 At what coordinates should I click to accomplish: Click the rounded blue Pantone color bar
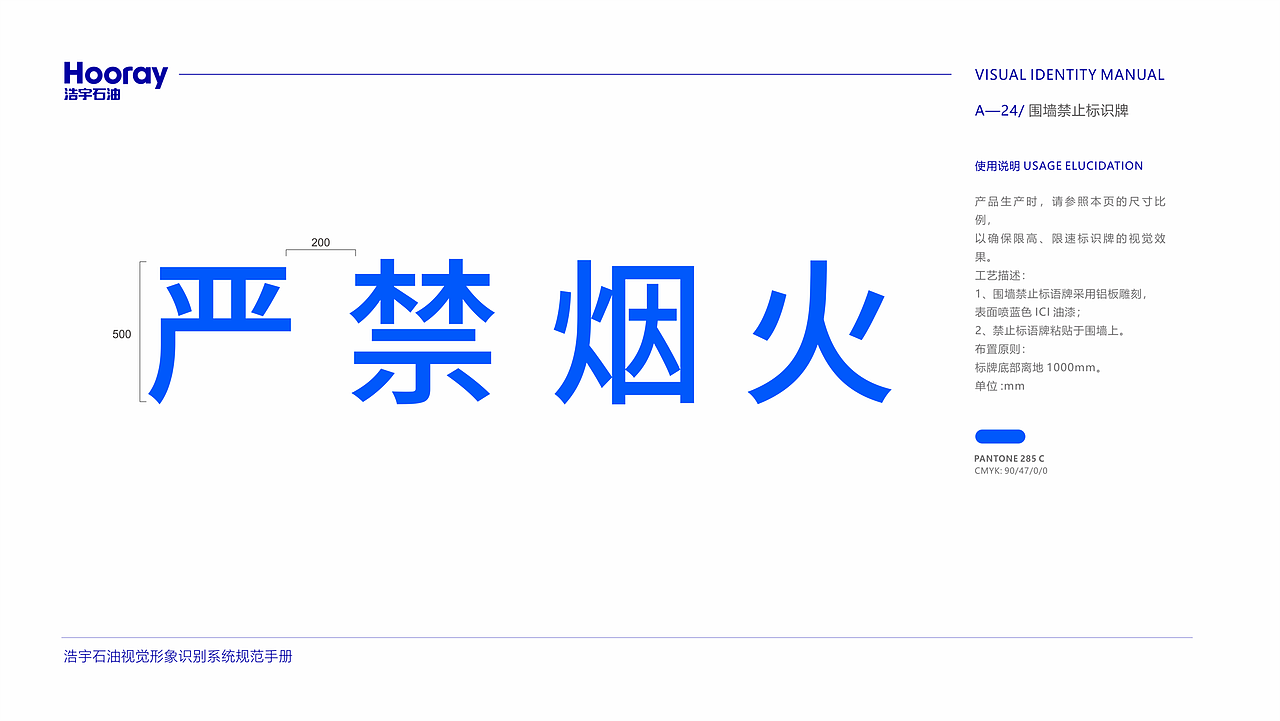tap(999, 436)
